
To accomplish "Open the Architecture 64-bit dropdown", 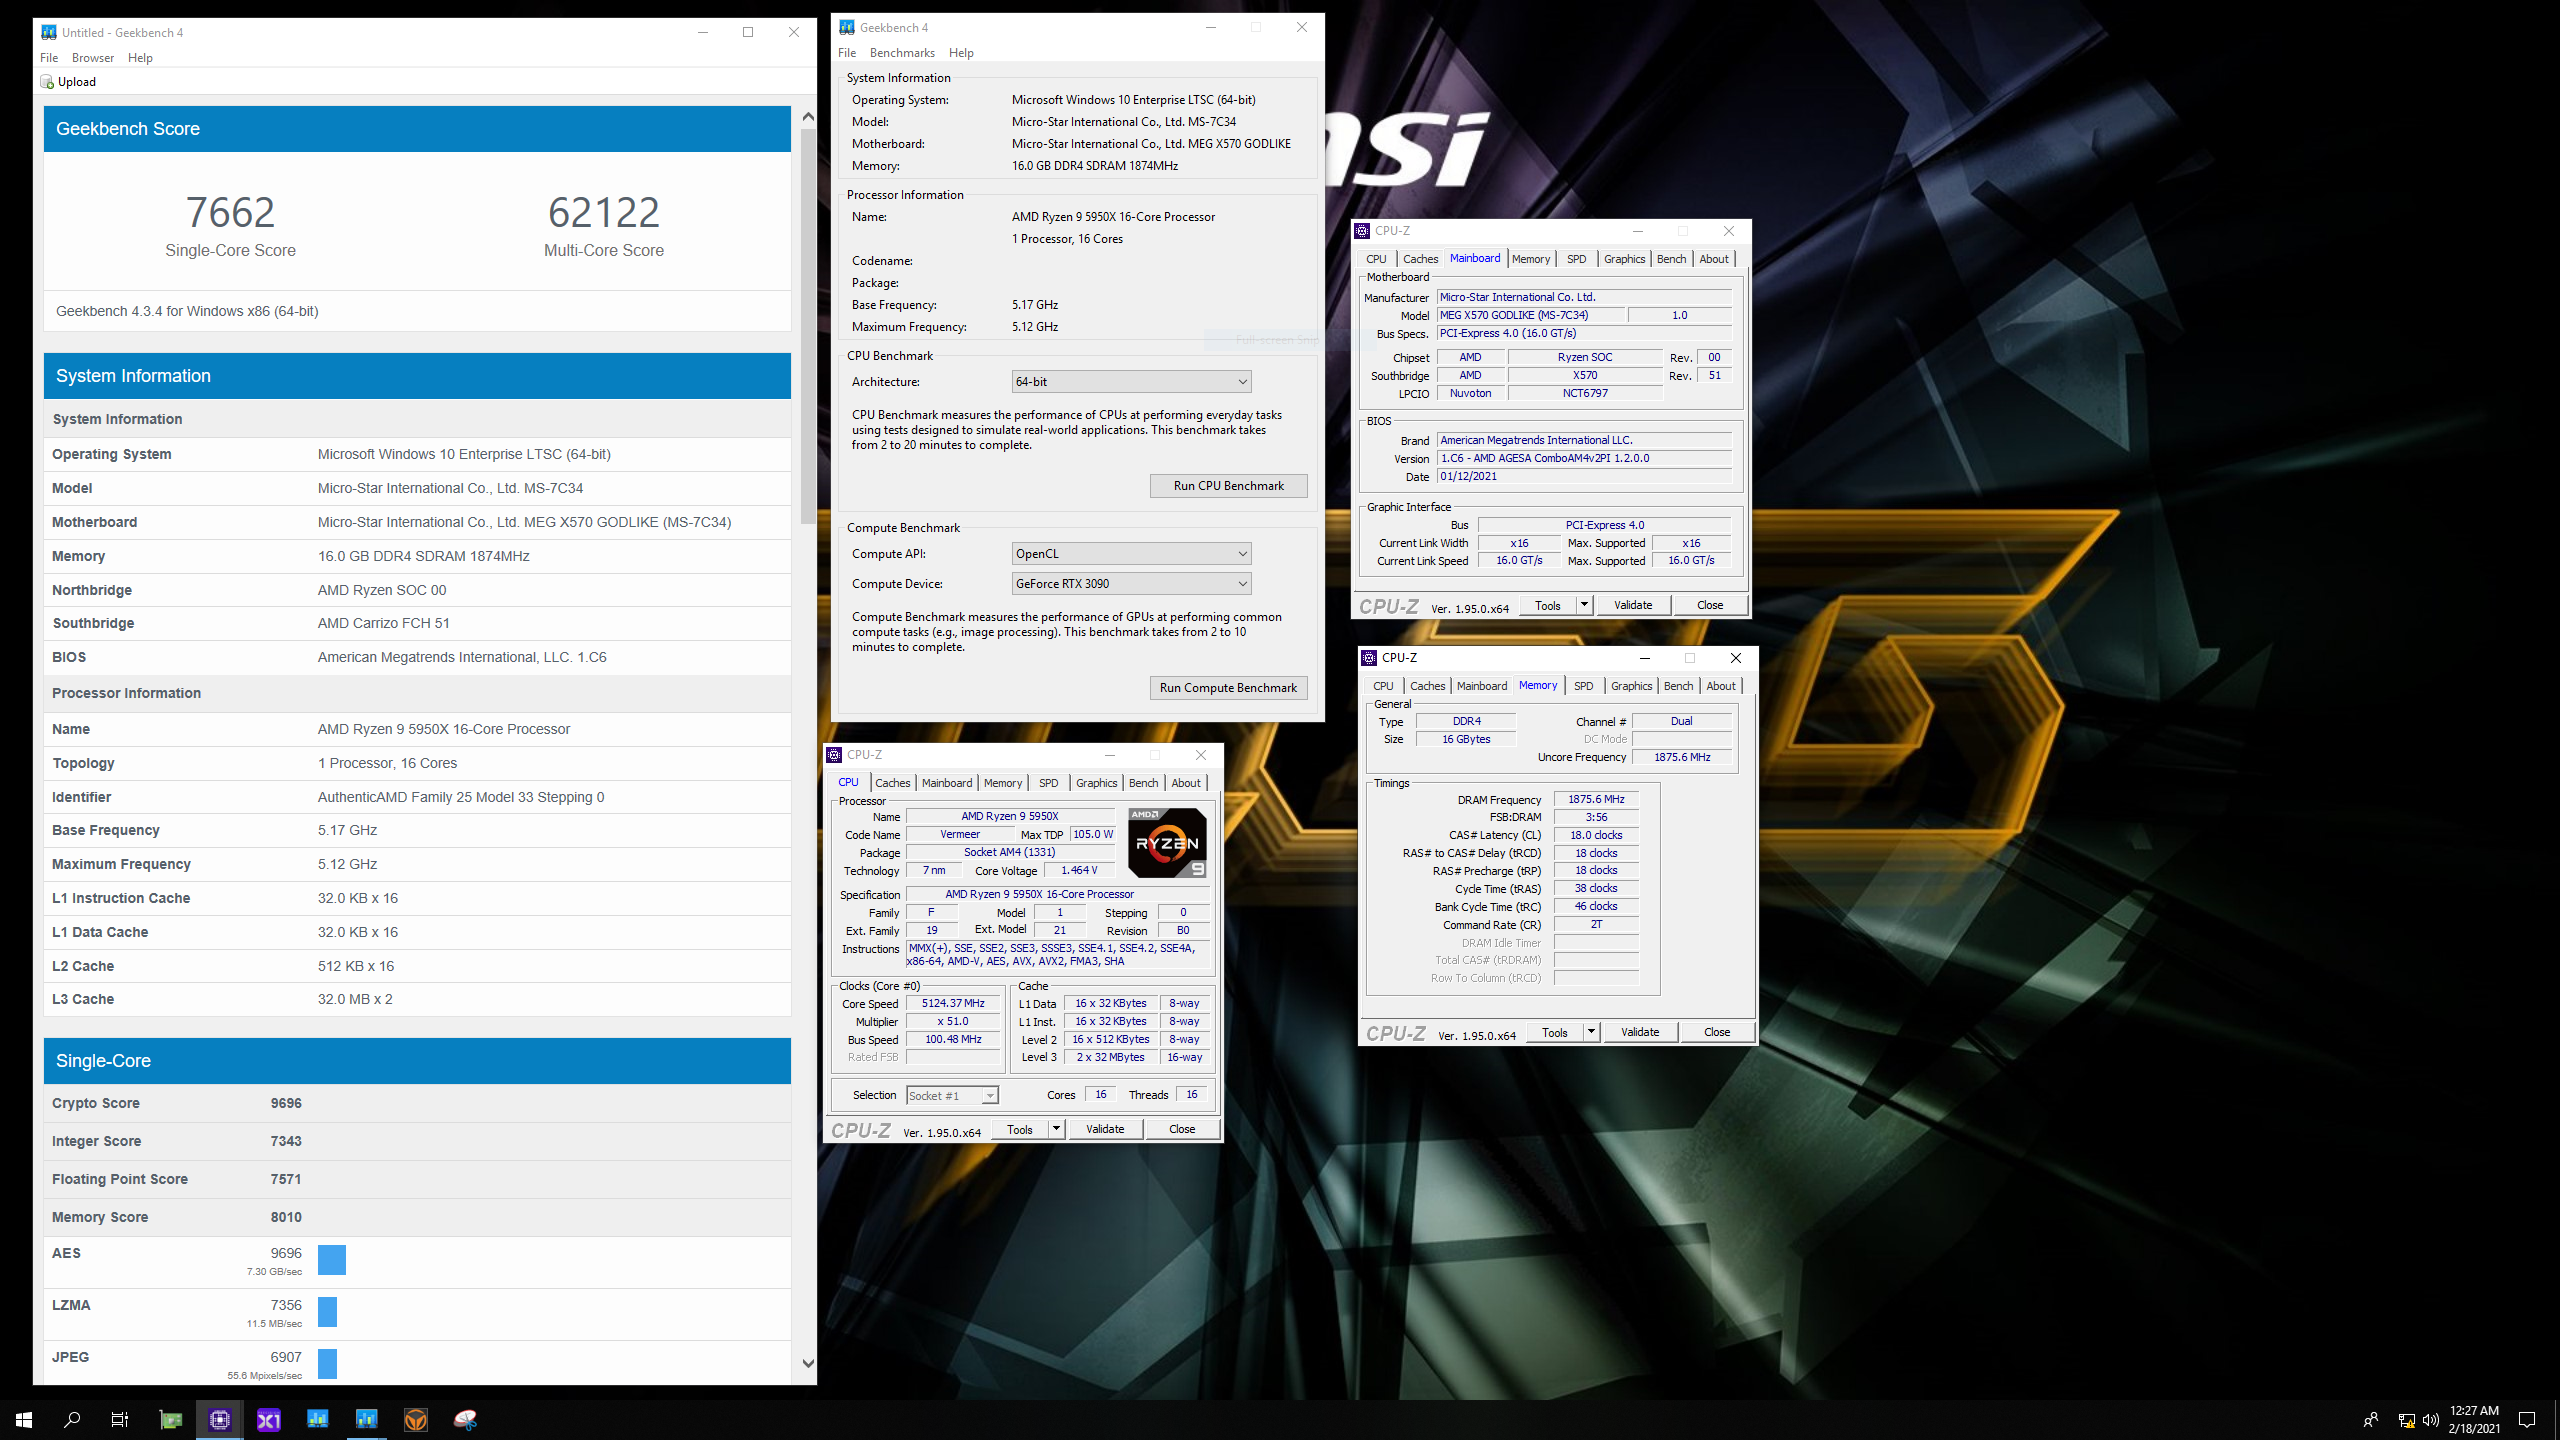I will (x=1131, y=382).
